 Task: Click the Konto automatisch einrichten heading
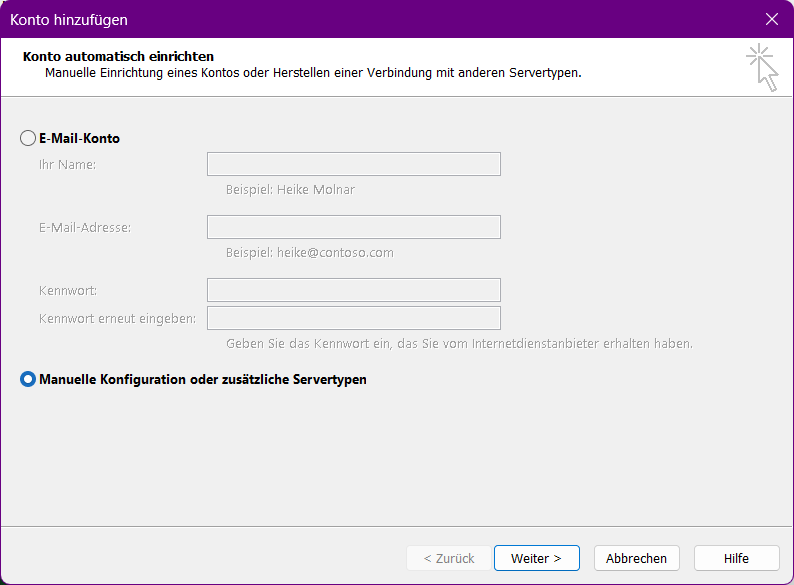pyautogui.click(x=118, y=57)
